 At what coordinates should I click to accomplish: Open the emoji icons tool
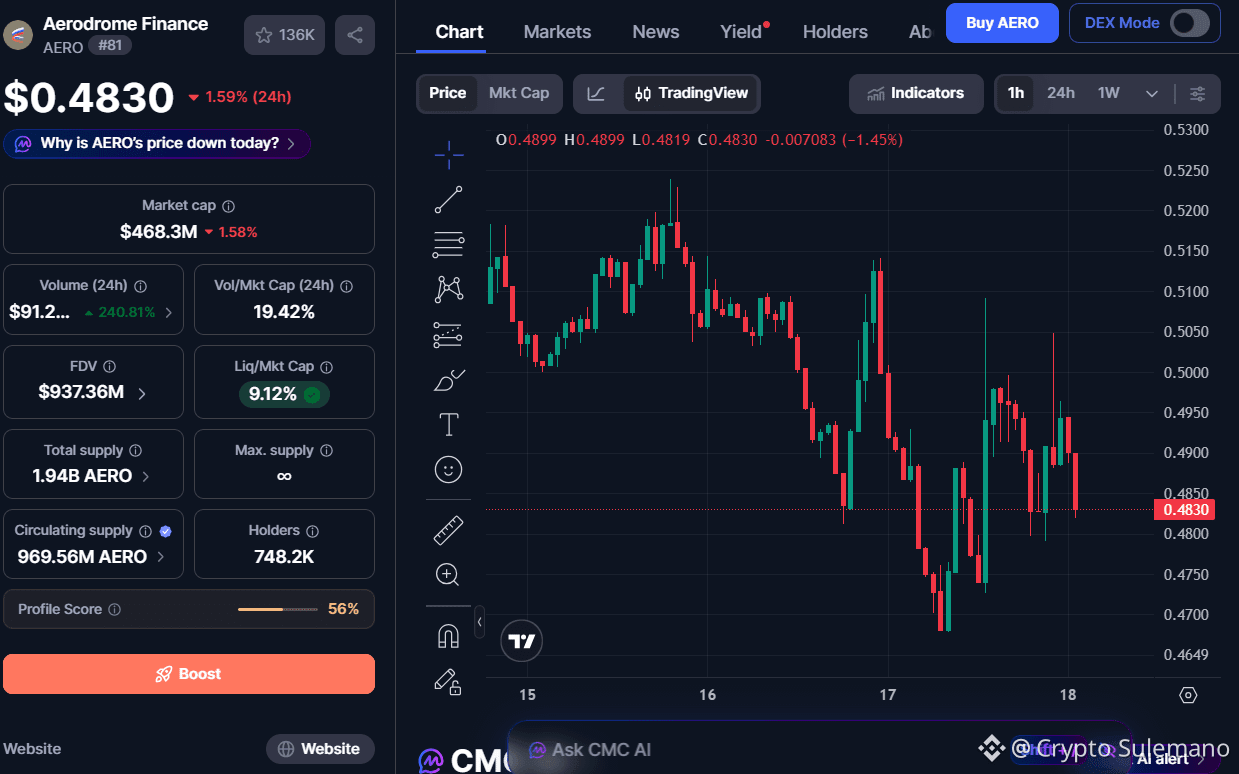point(449,469)
